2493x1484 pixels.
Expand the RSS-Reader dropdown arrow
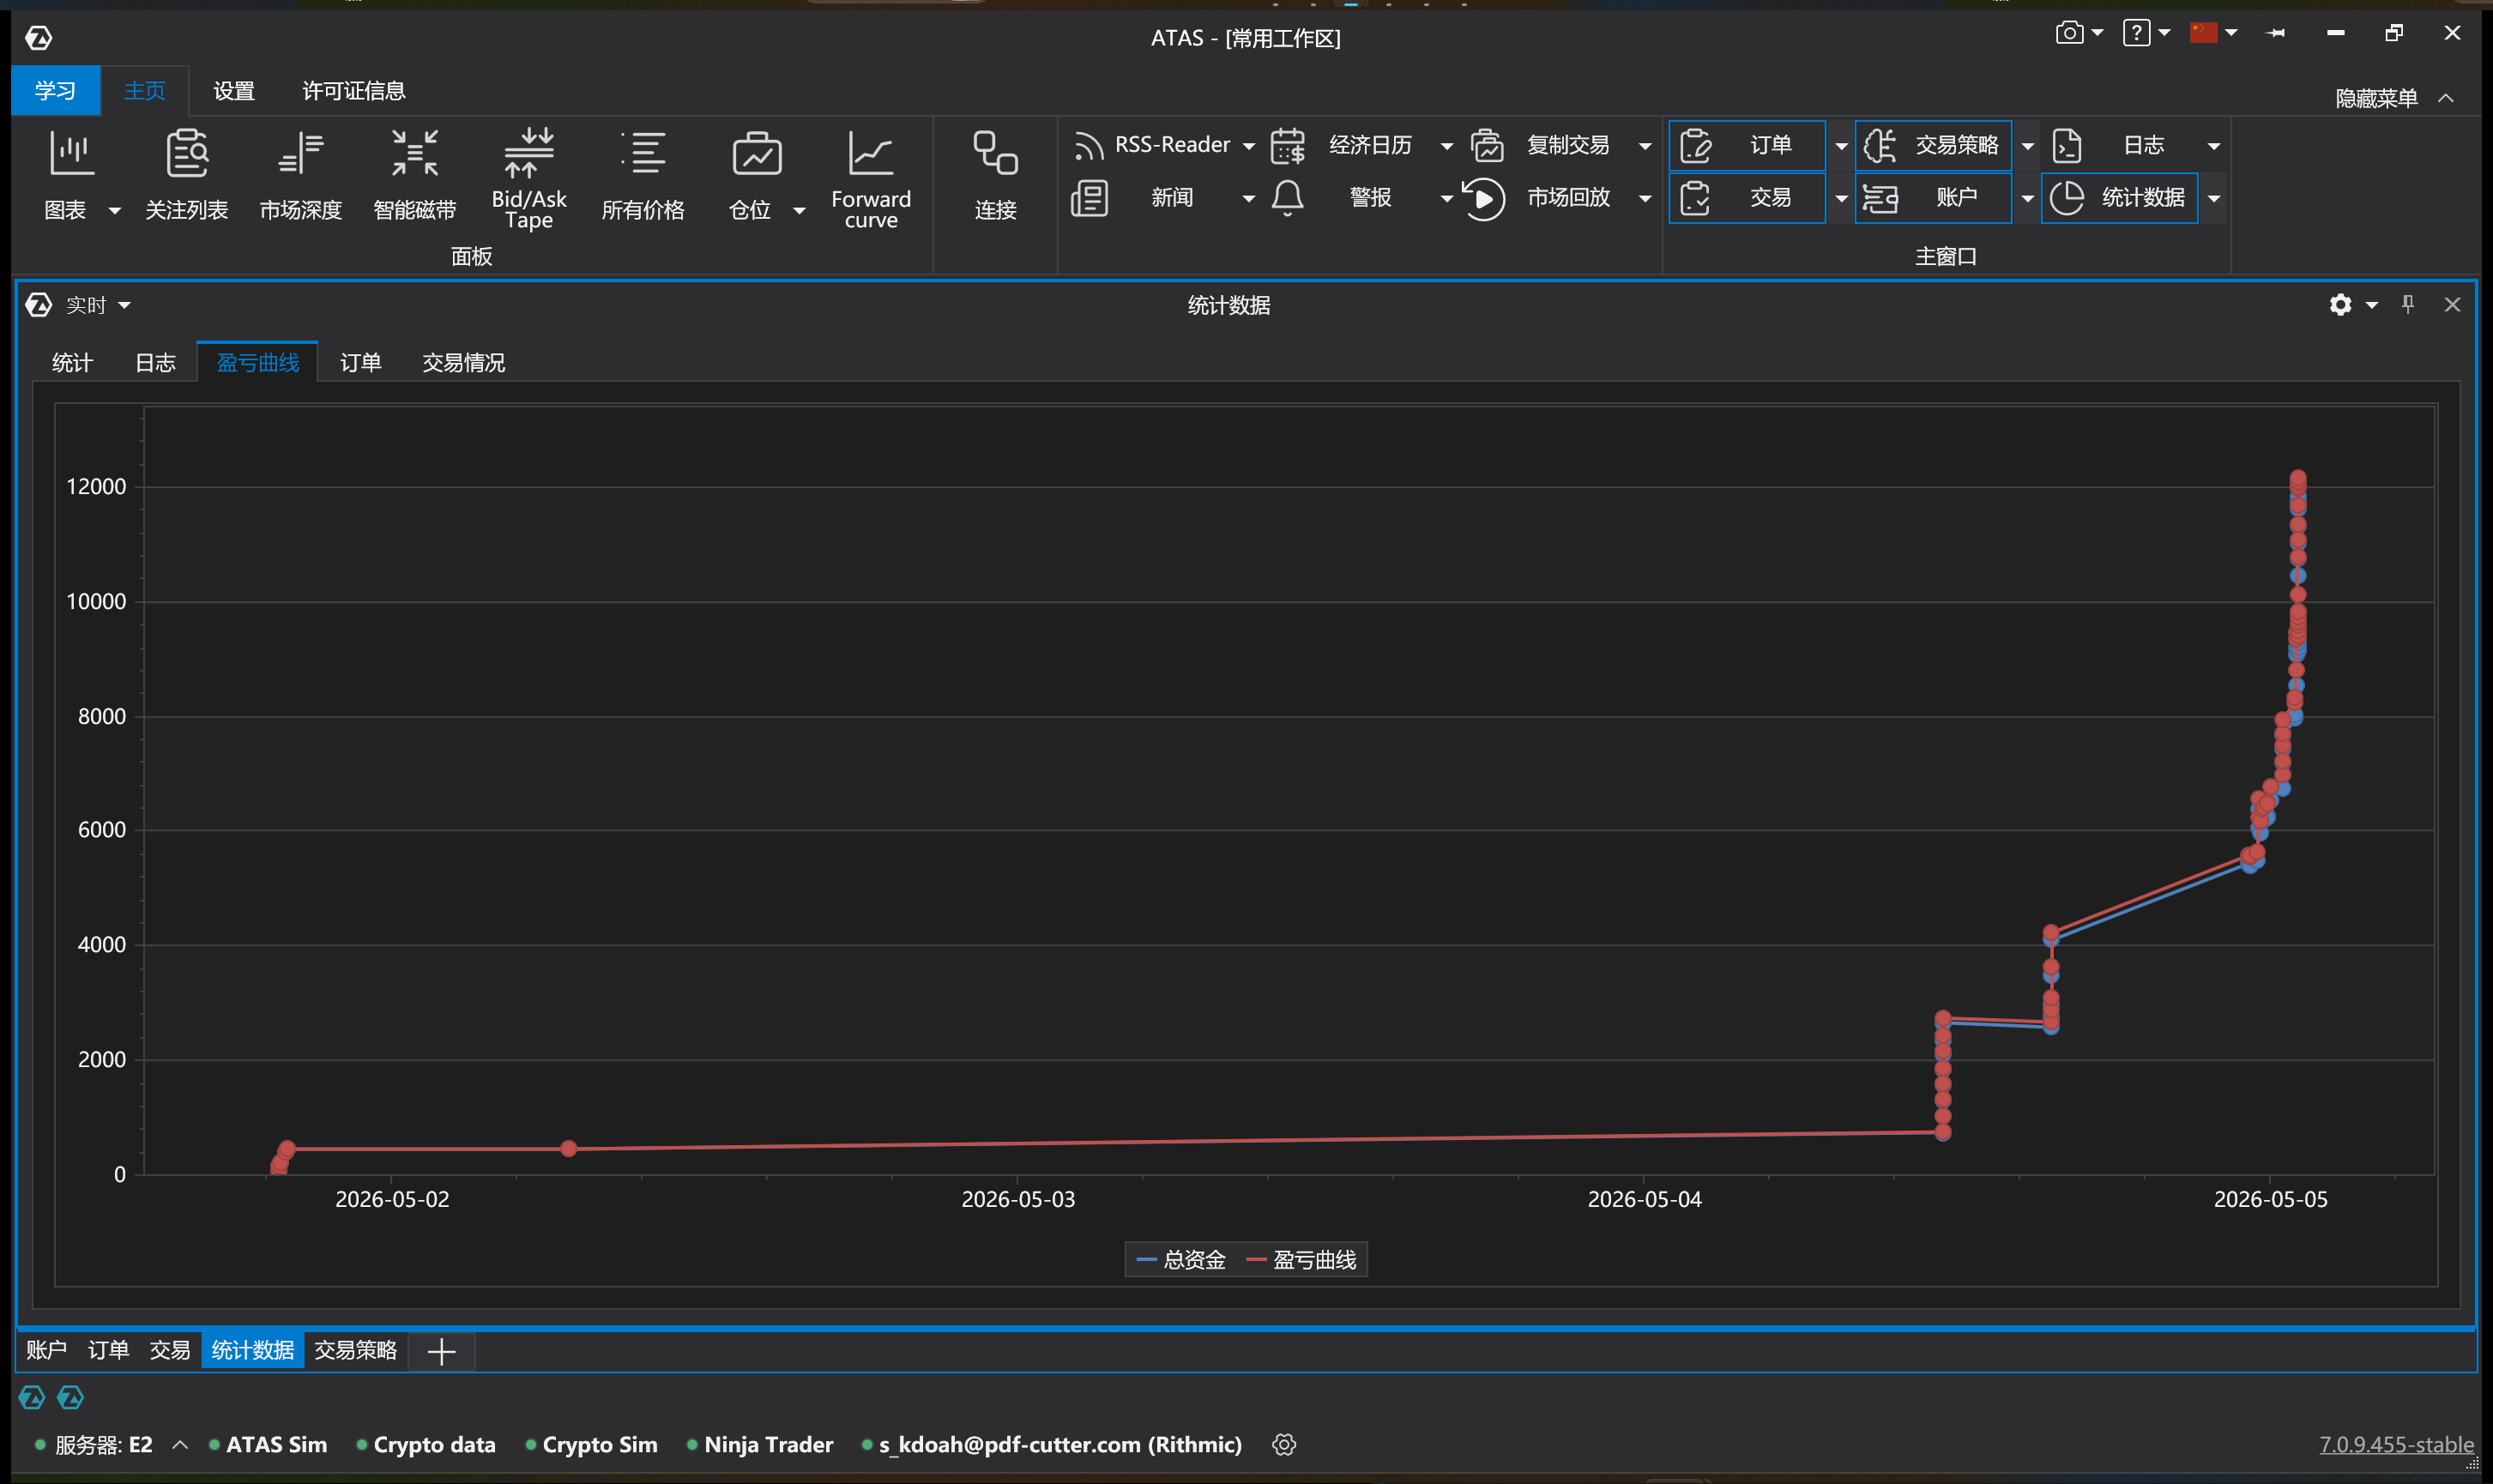(1248, 146)
